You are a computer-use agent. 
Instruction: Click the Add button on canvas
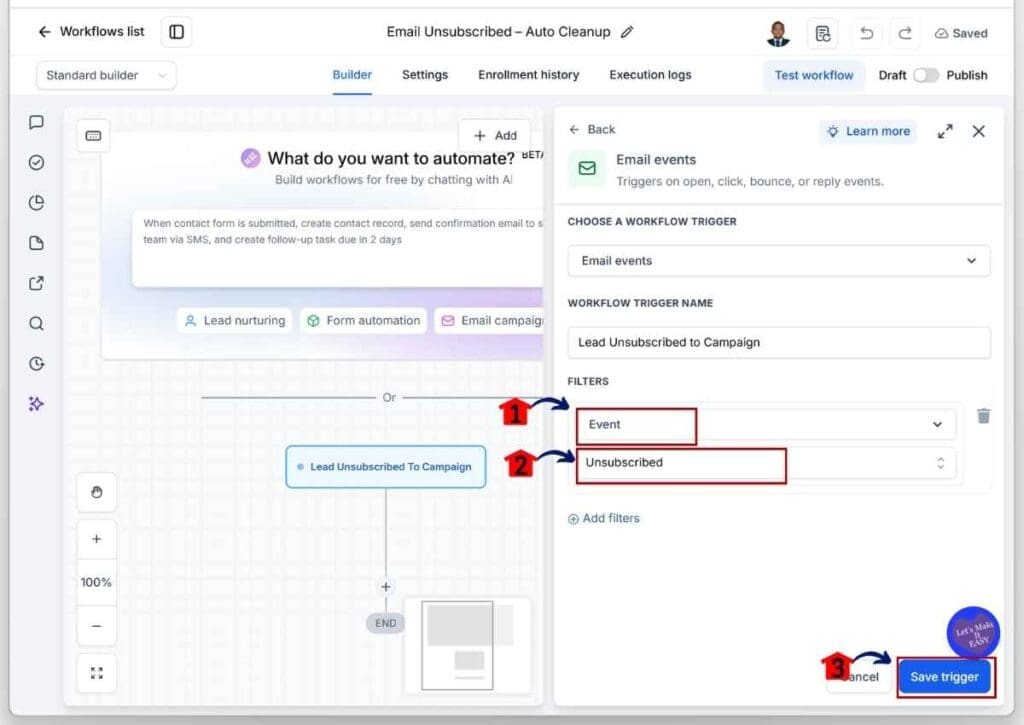[x=494, y=135]
